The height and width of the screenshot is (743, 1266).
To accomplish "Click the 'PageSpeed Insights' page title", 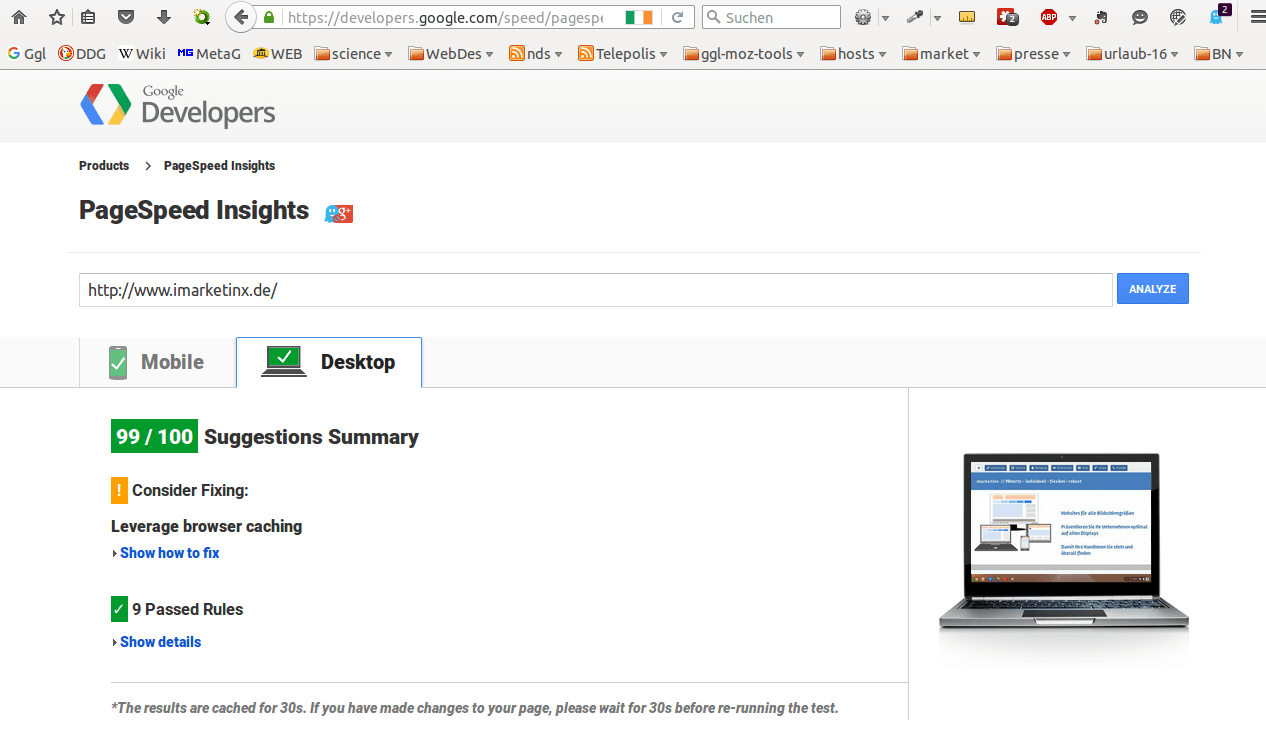I will 194,210.
